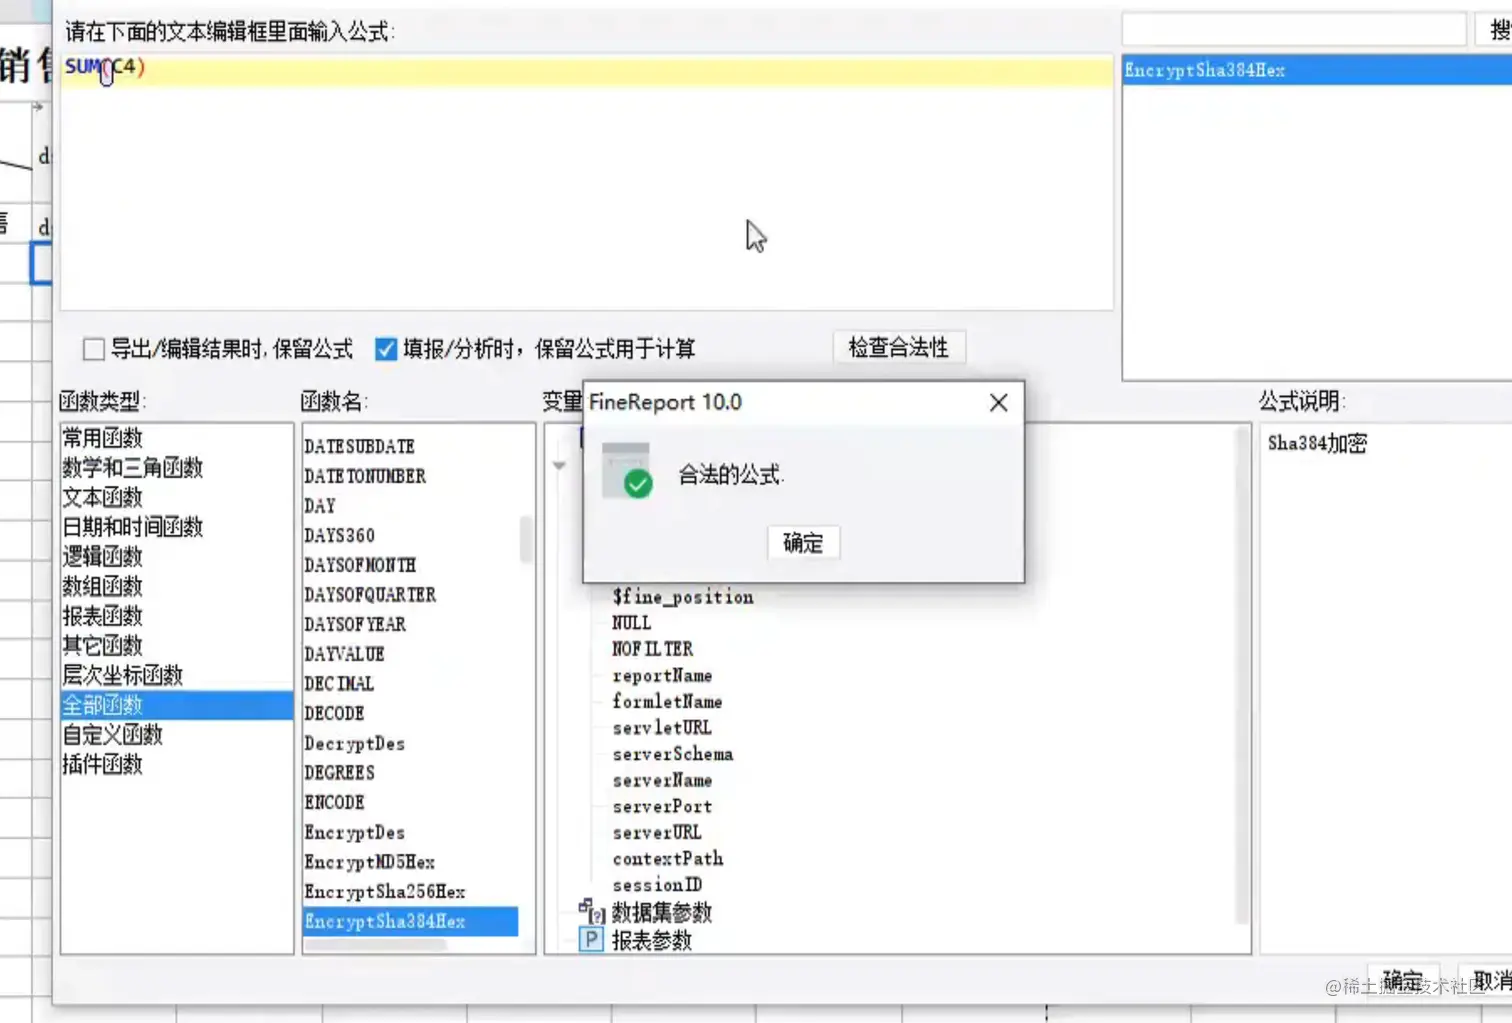The image size is (1512, 1023).
Task: Select 自定义函数 function type
Action: (176, 735)
